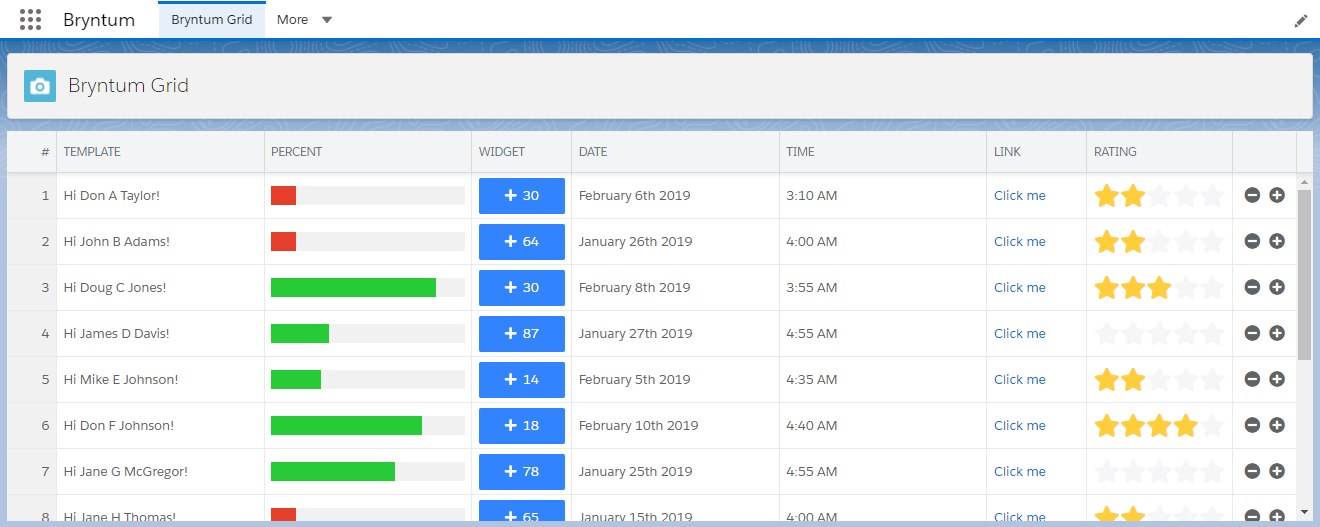
Task: Sort by the Date column header
Action: click(x=675, y=152)
